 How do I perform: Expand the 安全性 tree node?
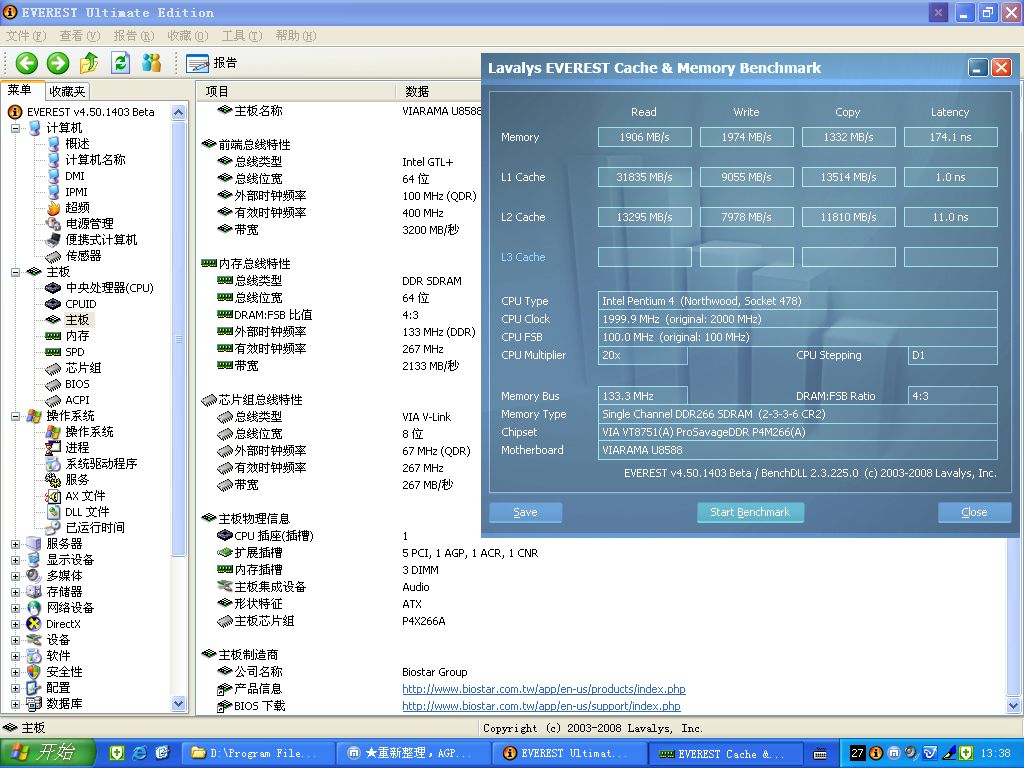coord(15,672)
